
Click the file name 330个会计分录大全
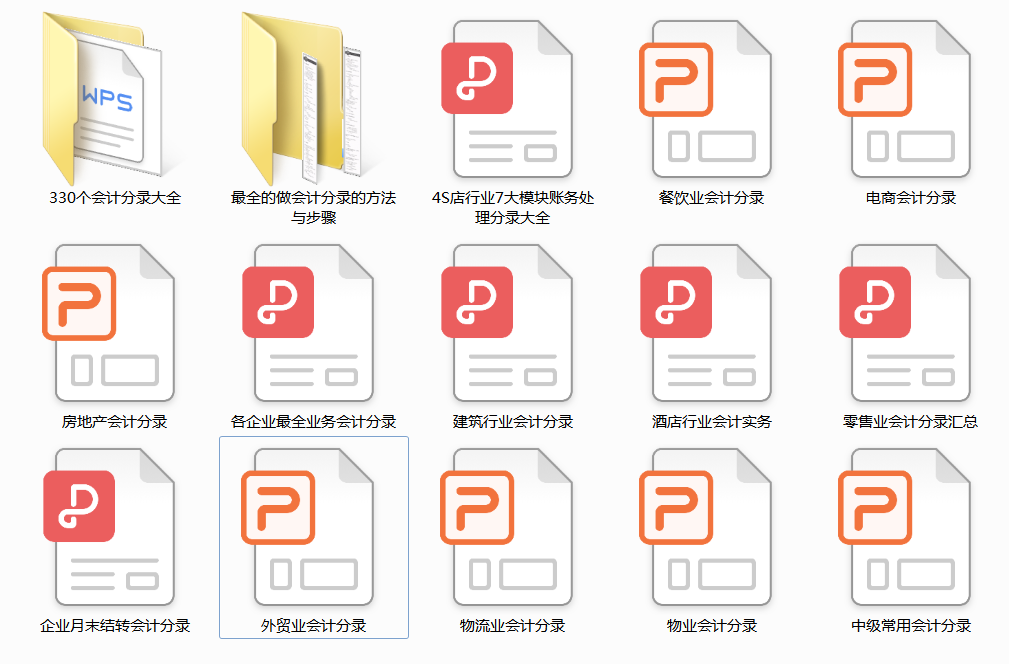click(x=115, y=198)
